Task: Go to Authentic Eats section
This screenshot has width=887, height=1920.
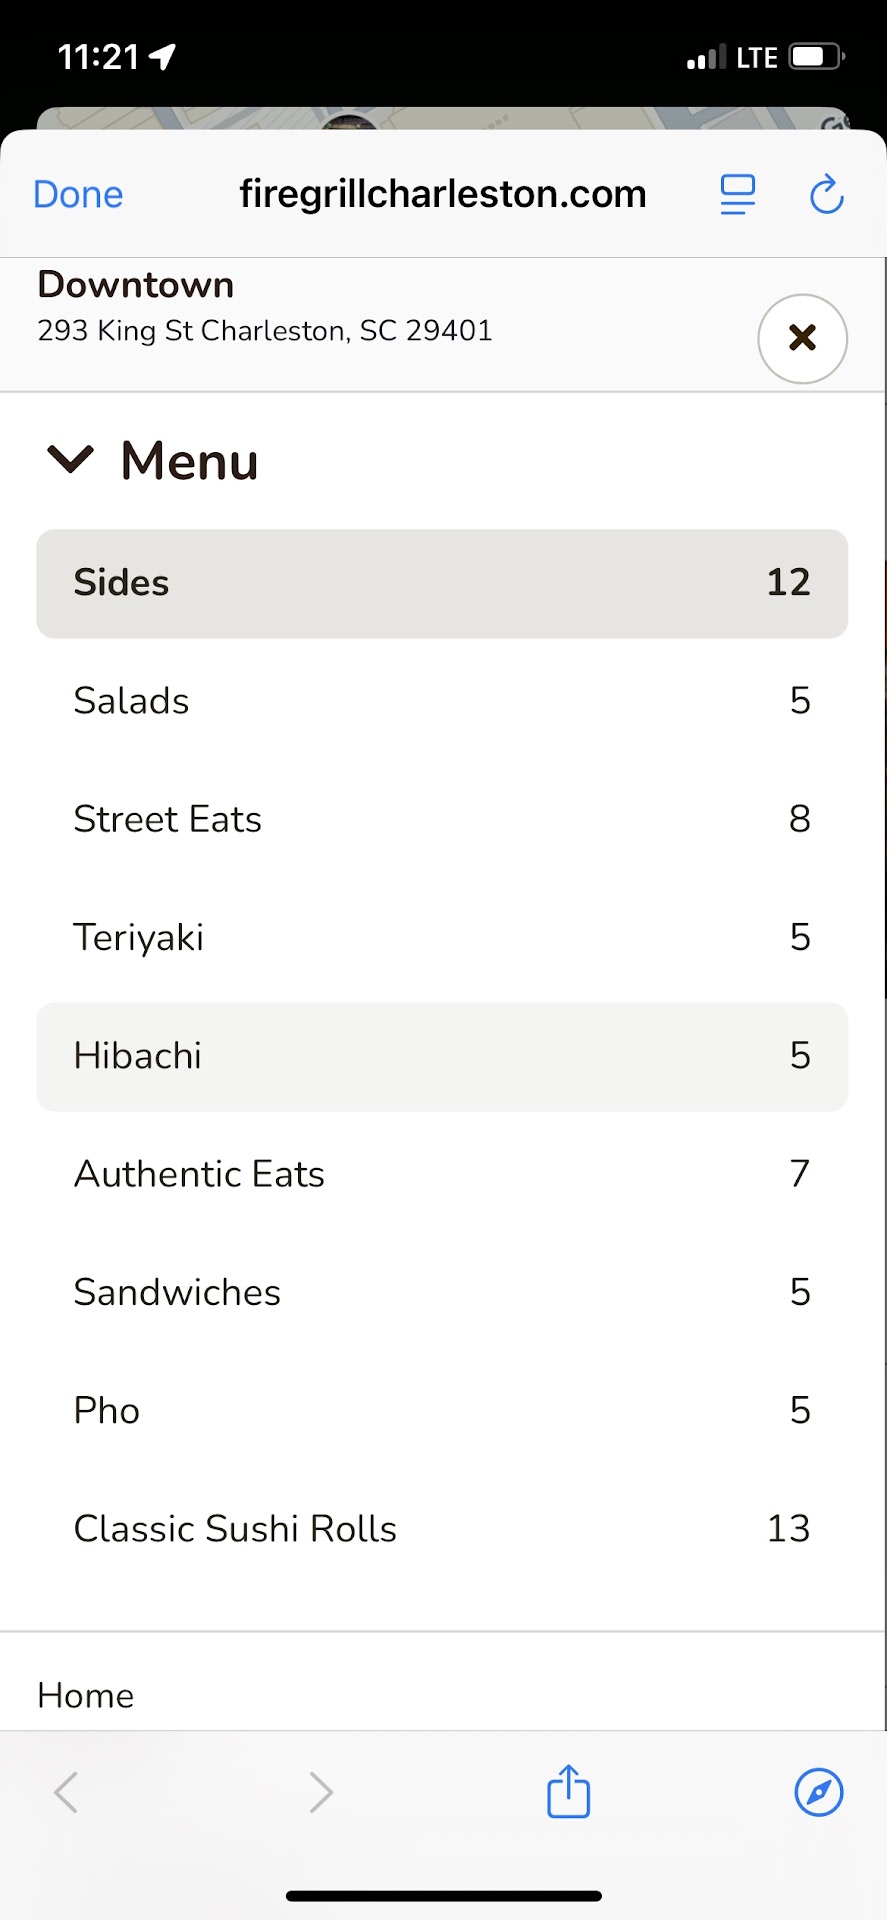Action: click(442, 1174)
